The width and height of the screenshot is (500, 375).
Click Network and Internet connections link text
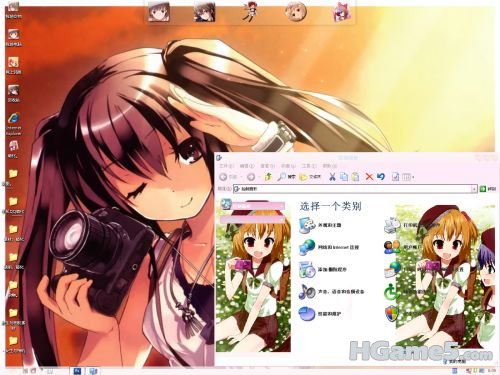point(338,247)
